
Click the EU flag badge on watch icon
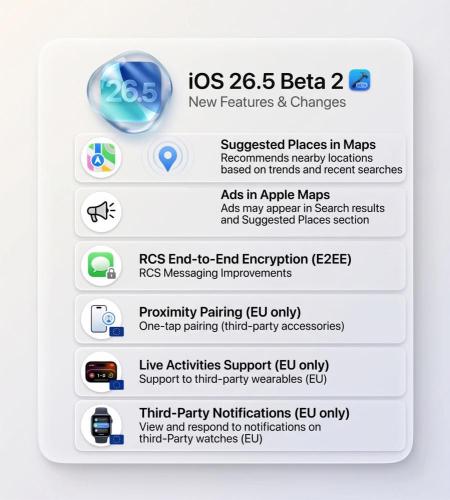[x=117, y=439]
